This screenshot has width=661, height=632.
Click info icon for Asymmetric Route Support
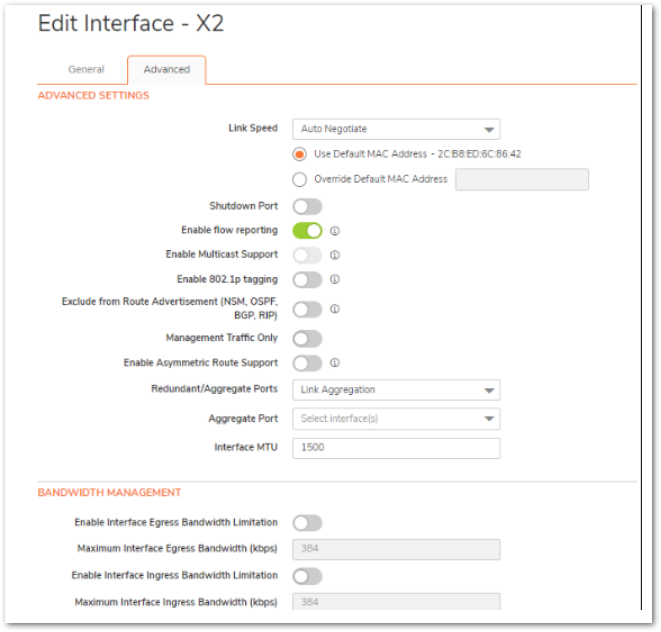click(x=334, y=363)
